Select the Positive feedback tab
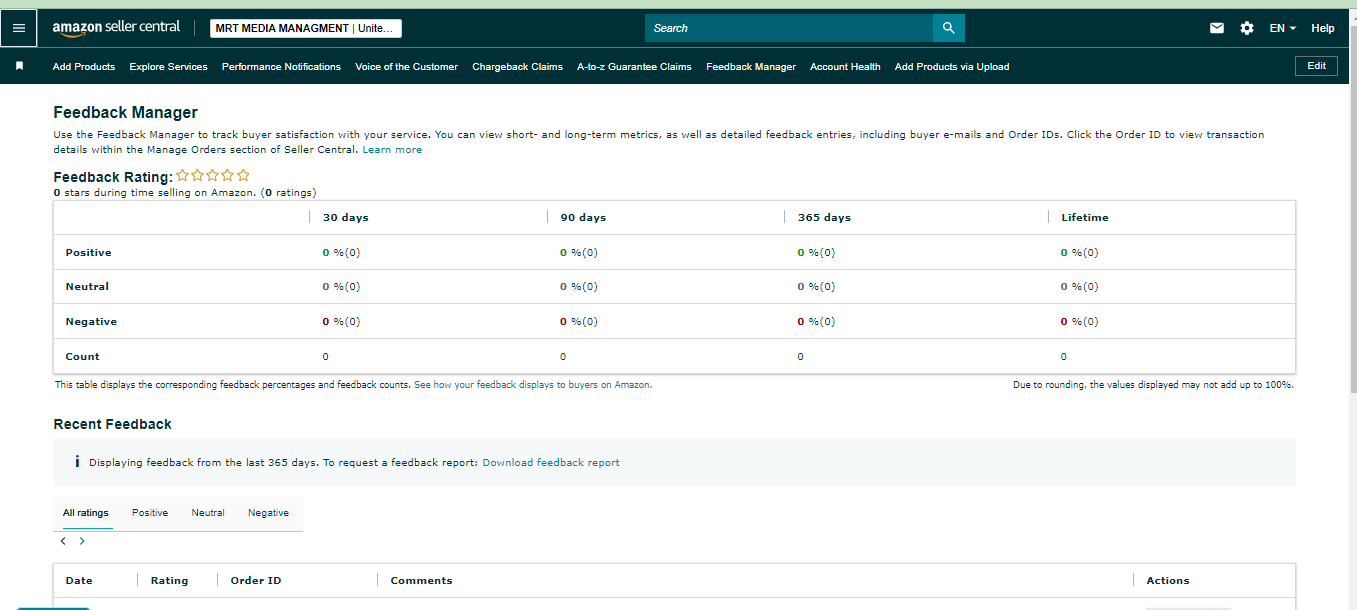 [x=150, y=513]
